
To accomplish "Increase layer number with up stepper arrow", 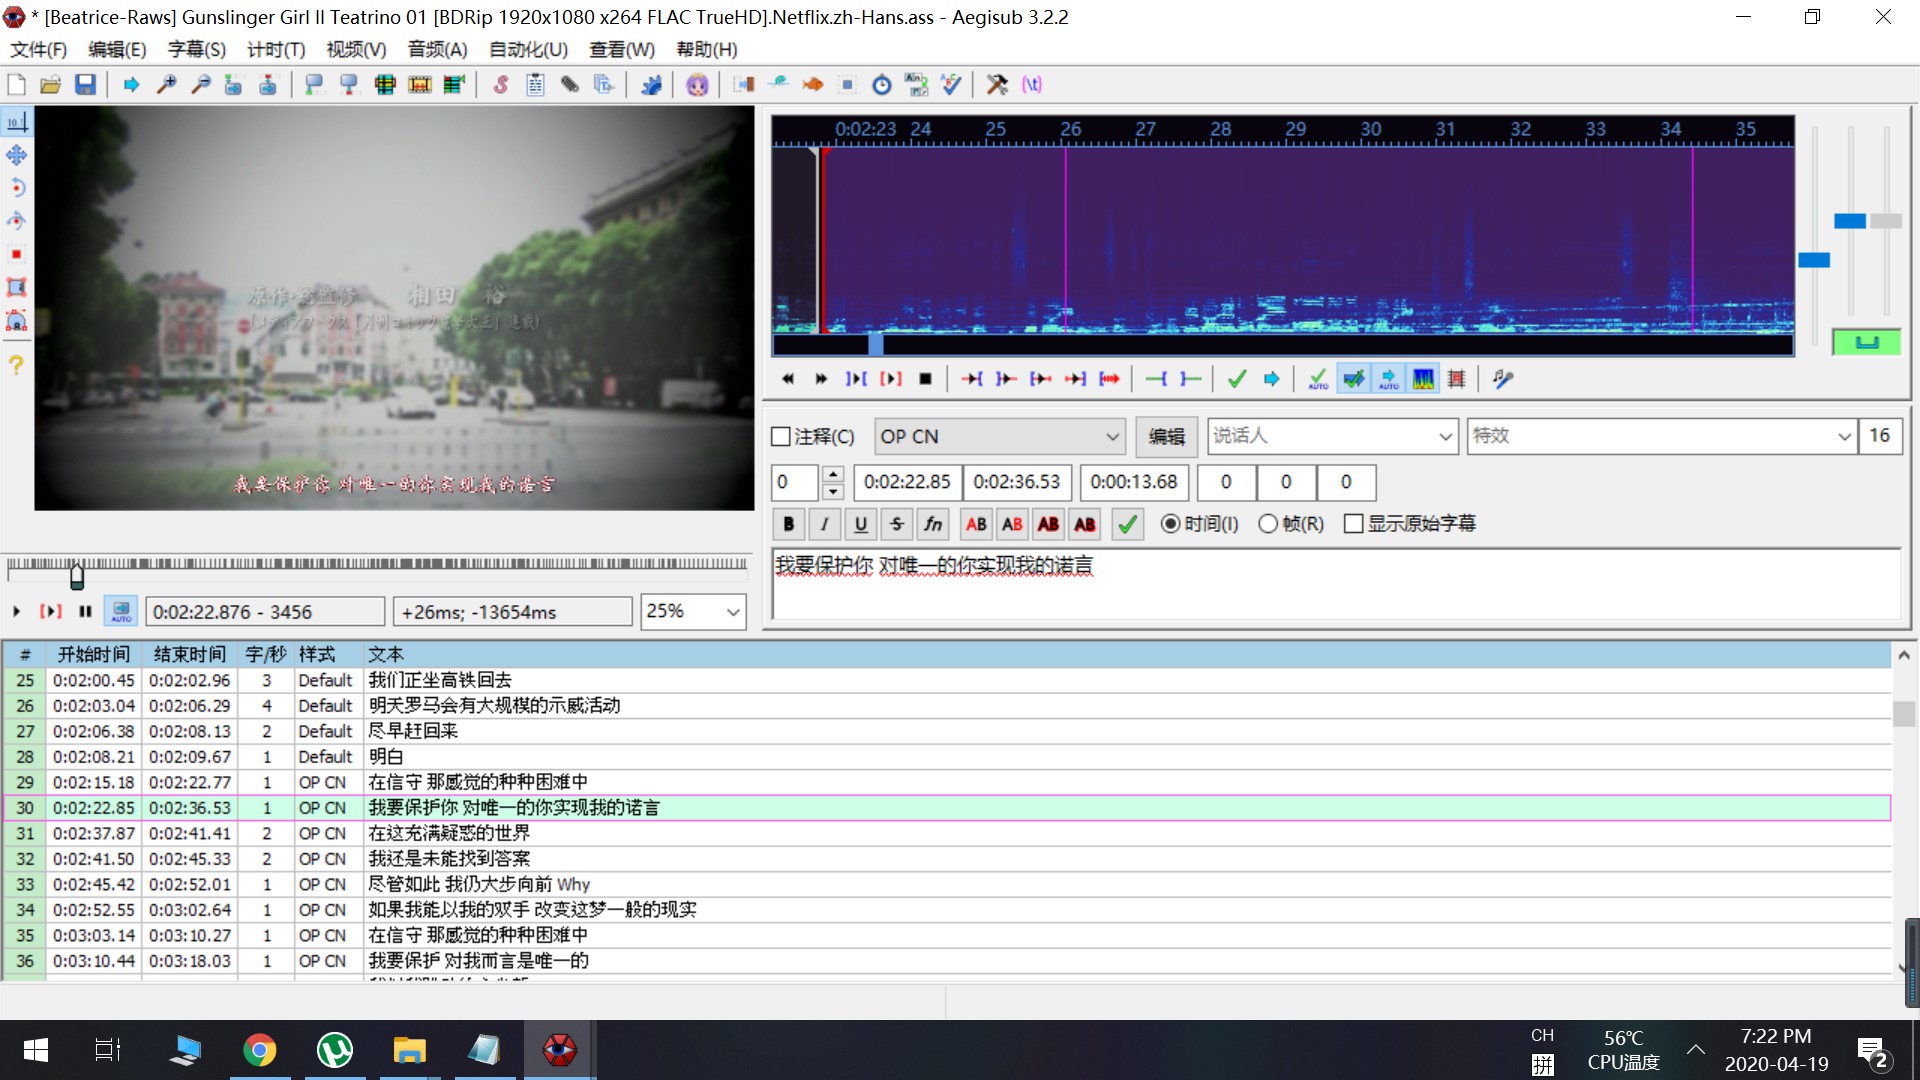I will click(x=833, y=474).
